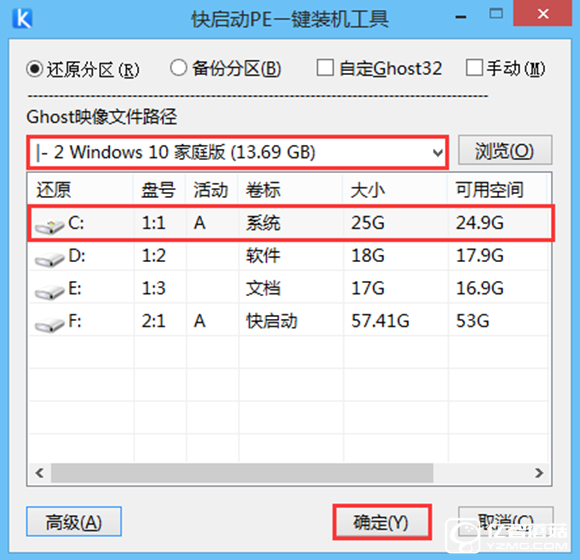The height and width of the screenshot is (560, 580).
Task: Click the scrollbar right arrow
Action: (x=539, y=473)
